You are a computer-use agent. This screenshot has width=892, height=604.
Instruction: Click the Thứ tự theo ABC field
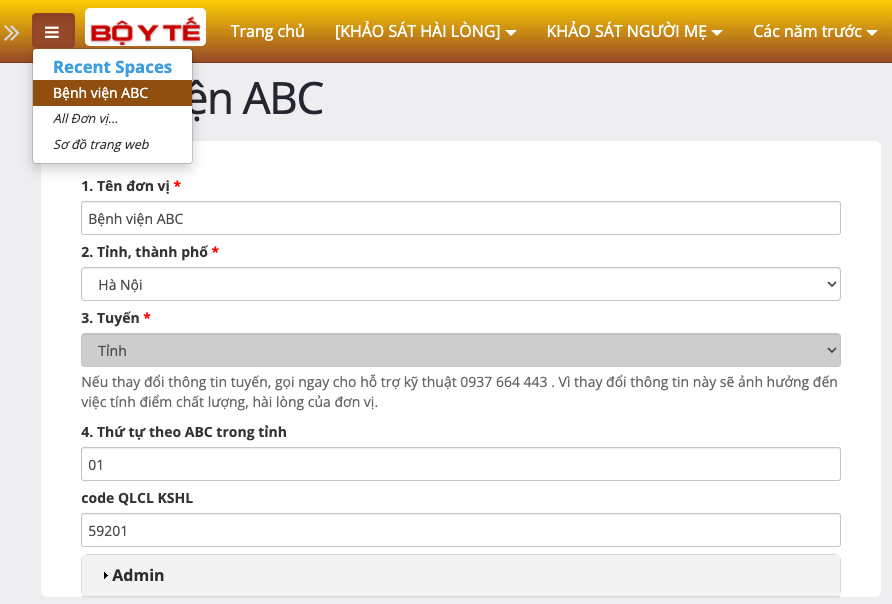point(460,464)
